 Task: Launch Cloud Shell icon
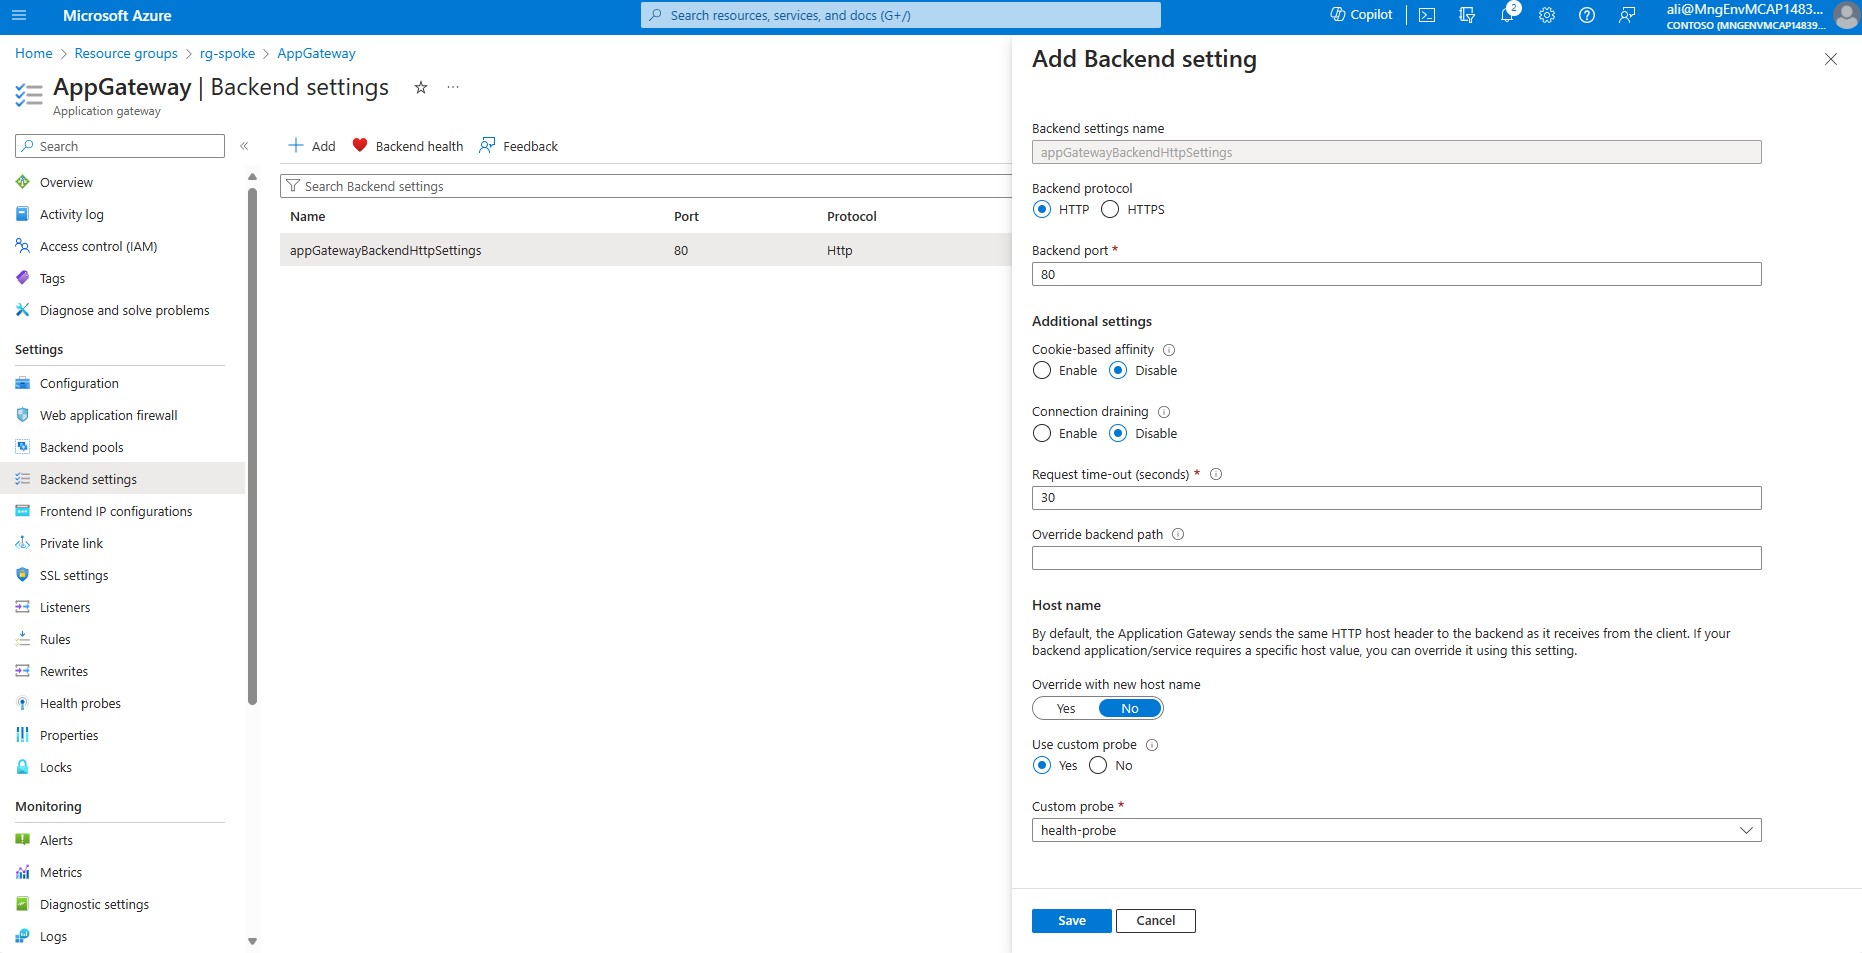pyautogui.click(x=1427, y=15)
